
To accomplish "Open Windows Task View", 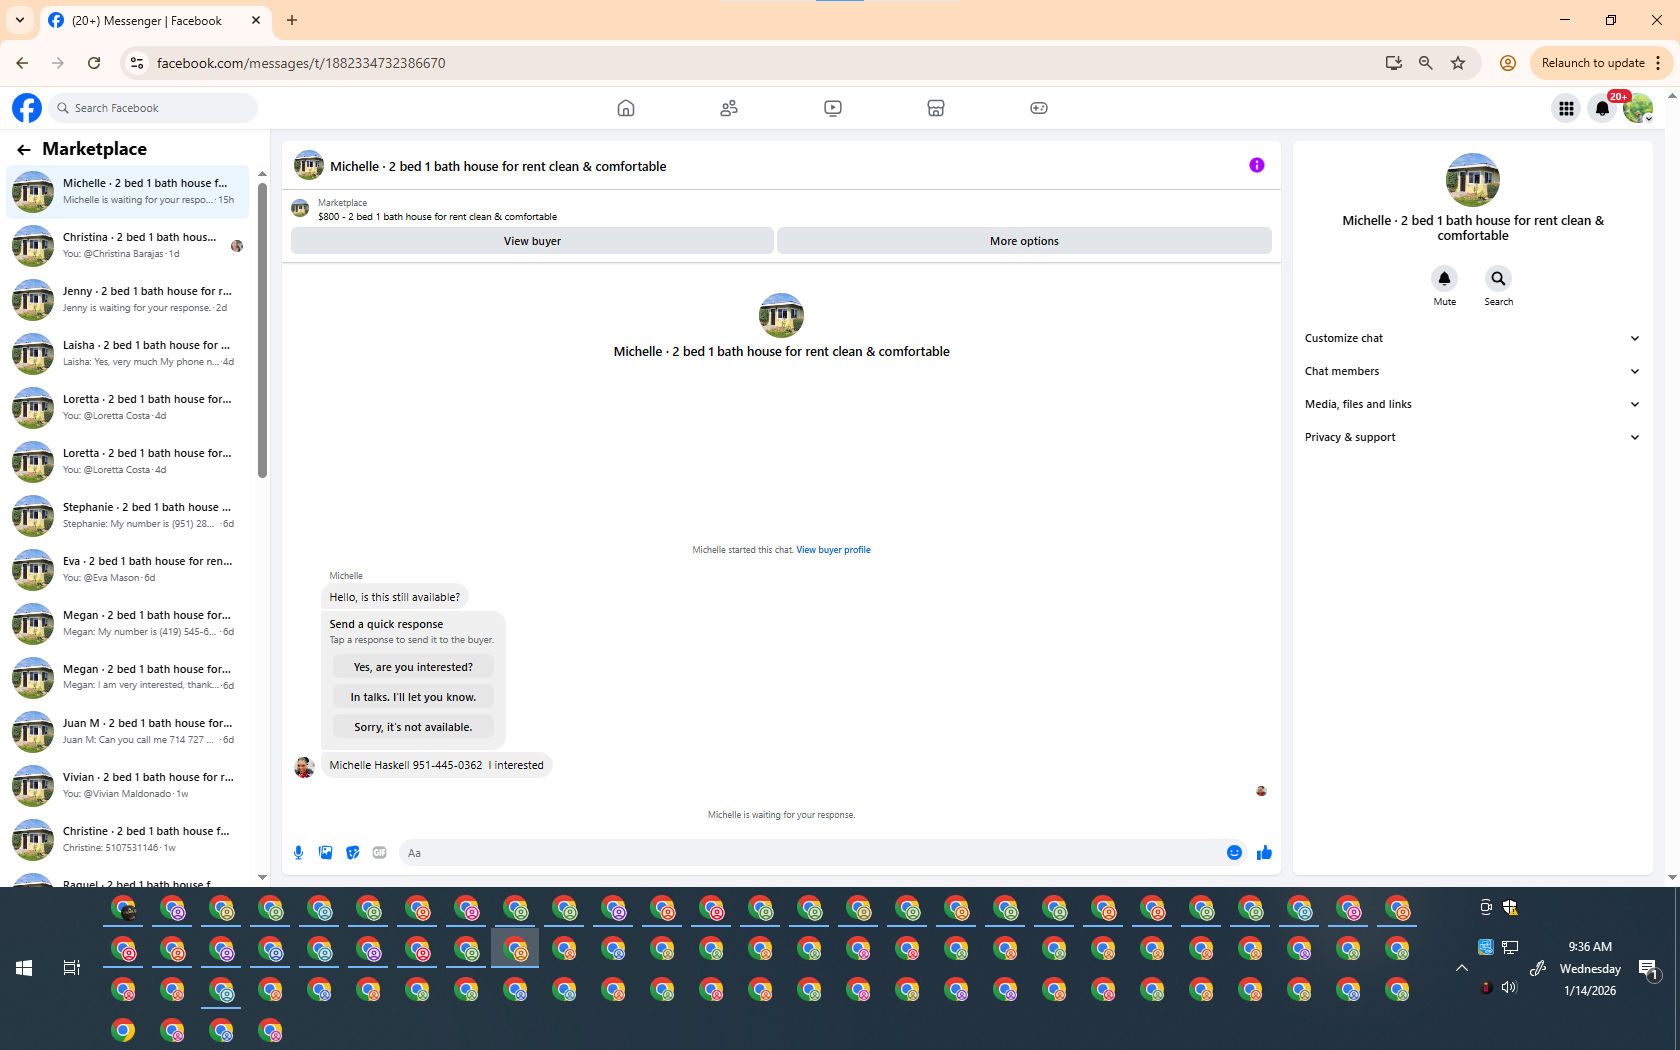I will click(x=72, y=968).
